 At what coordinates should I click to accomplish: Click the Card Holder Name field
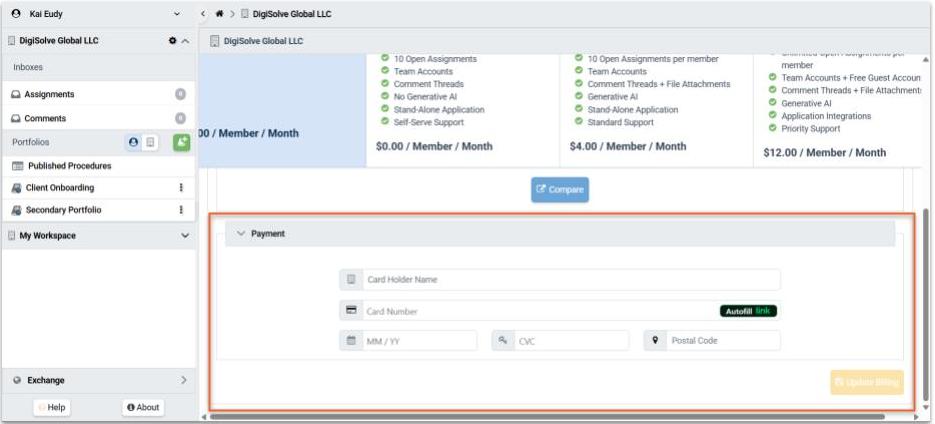coord(570,280)
